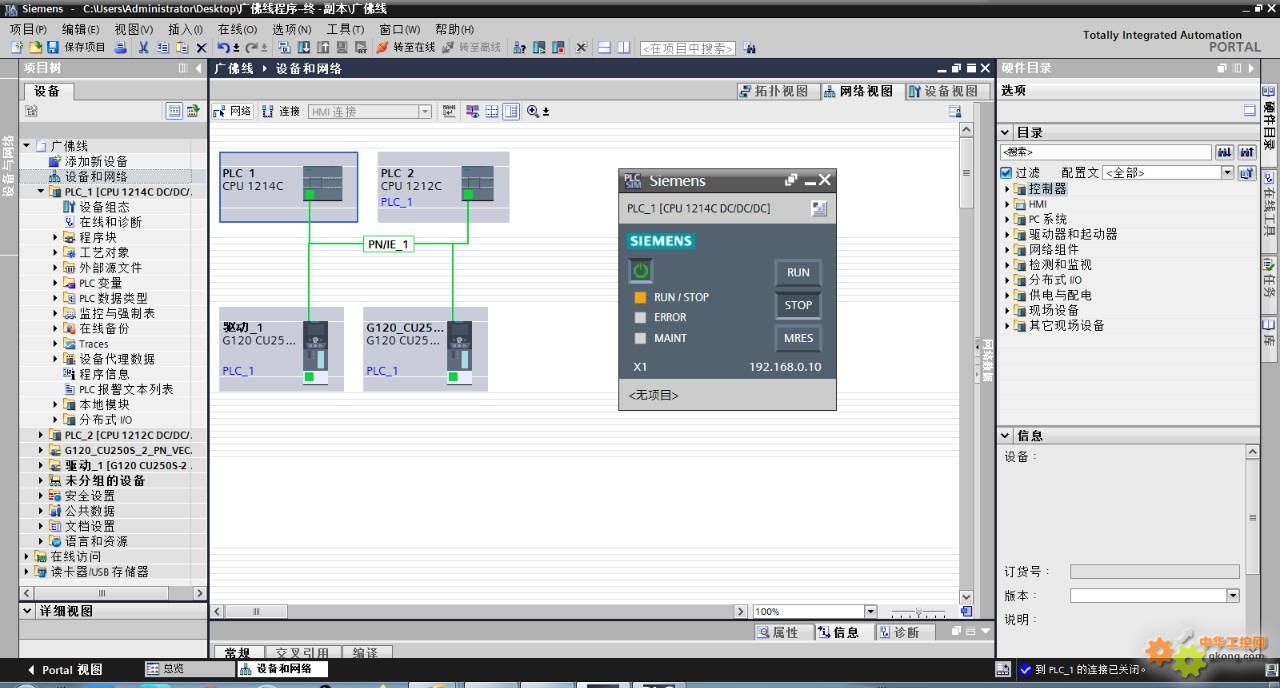Click the MRES button in PLCSIM
The height and width of the screenshot is (688, 1280).
click(798, 338)
